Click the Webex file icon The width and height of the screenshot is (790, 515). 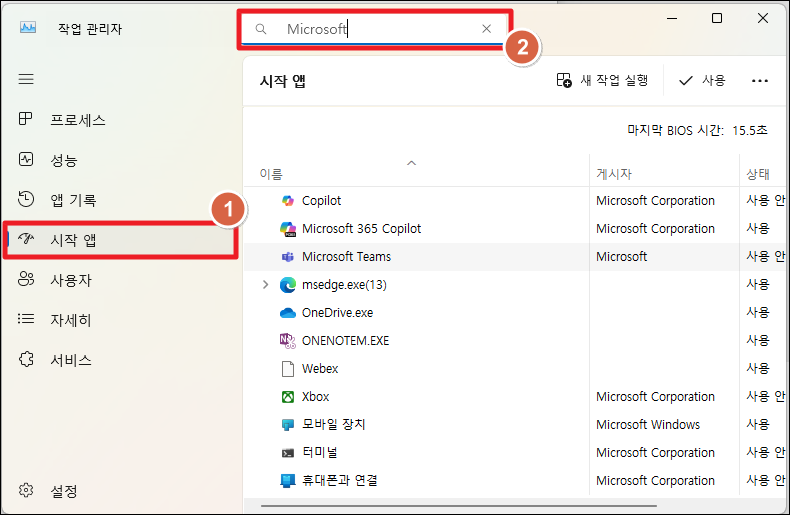coord(288,369)
